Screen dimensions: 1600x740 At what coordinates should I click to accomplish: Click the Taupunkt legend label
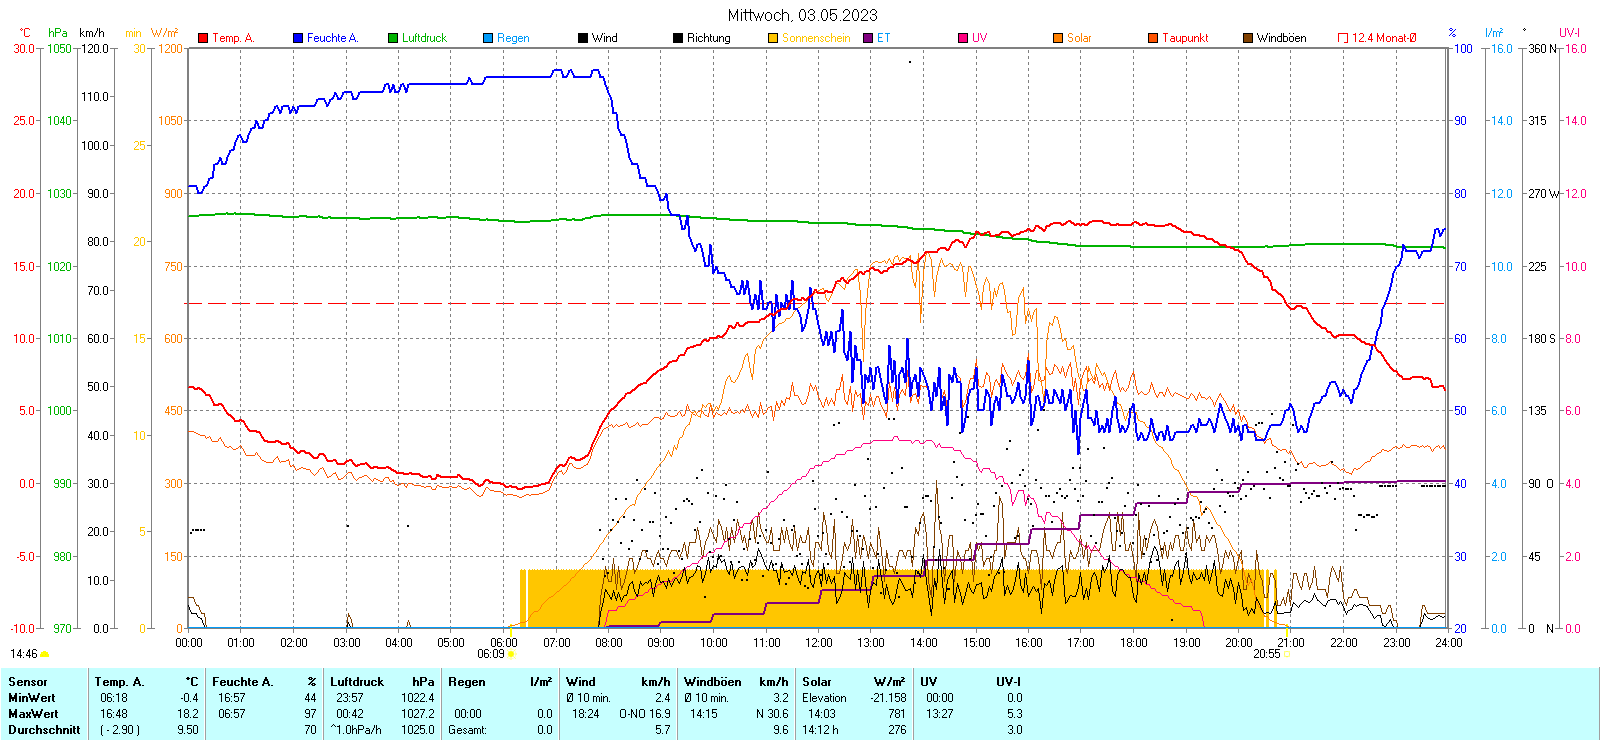click(1185, 38)
